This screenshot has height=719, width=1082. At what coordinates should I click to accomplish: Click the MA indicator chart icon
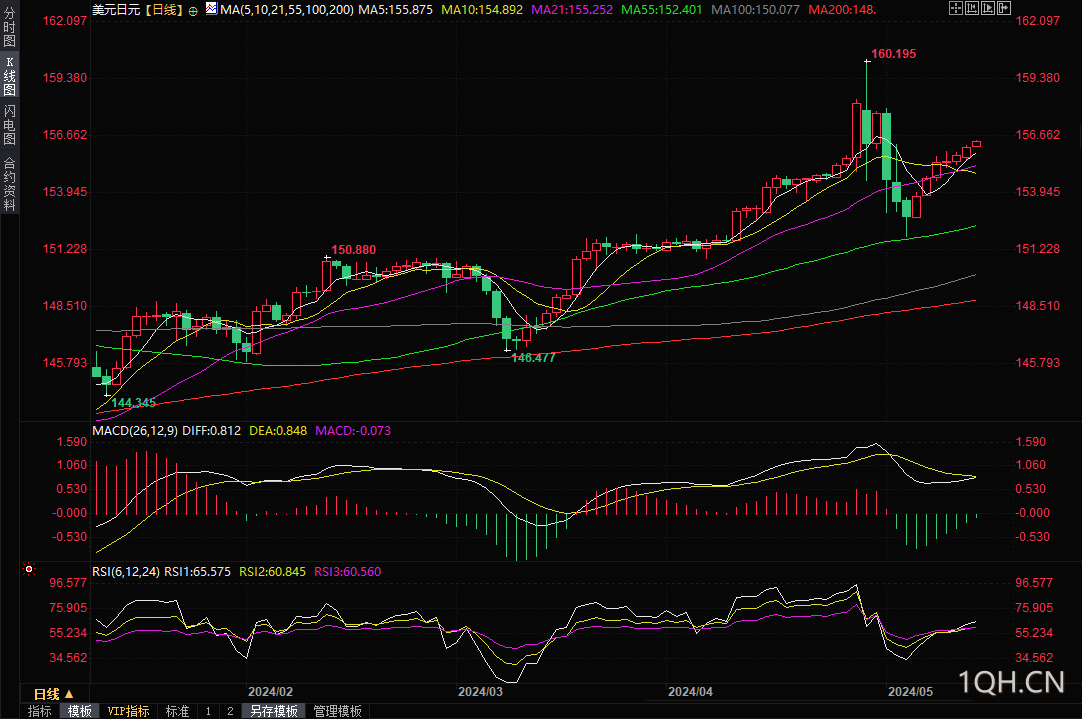click(x=211, y=9)
